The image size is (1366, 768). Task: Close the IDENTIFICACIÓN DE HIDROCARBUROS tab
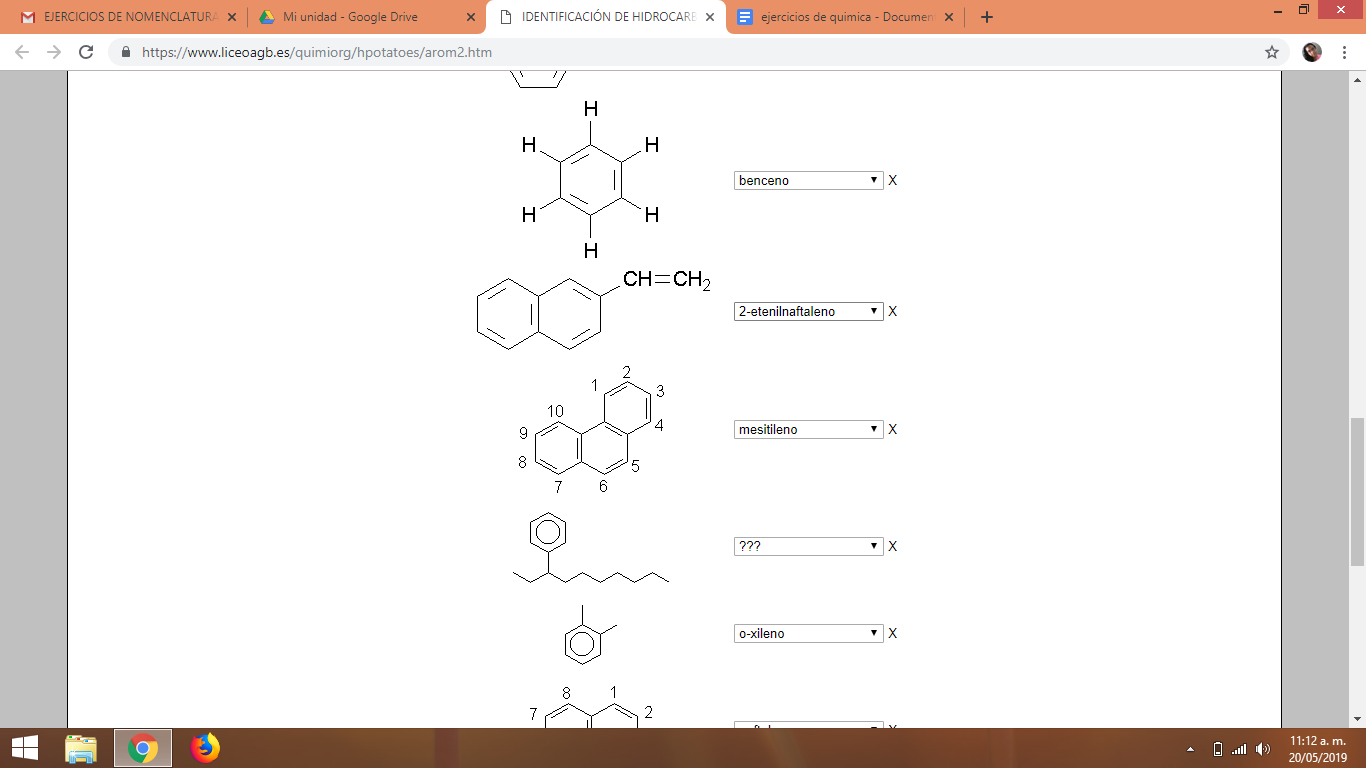[x=709, y=17]
